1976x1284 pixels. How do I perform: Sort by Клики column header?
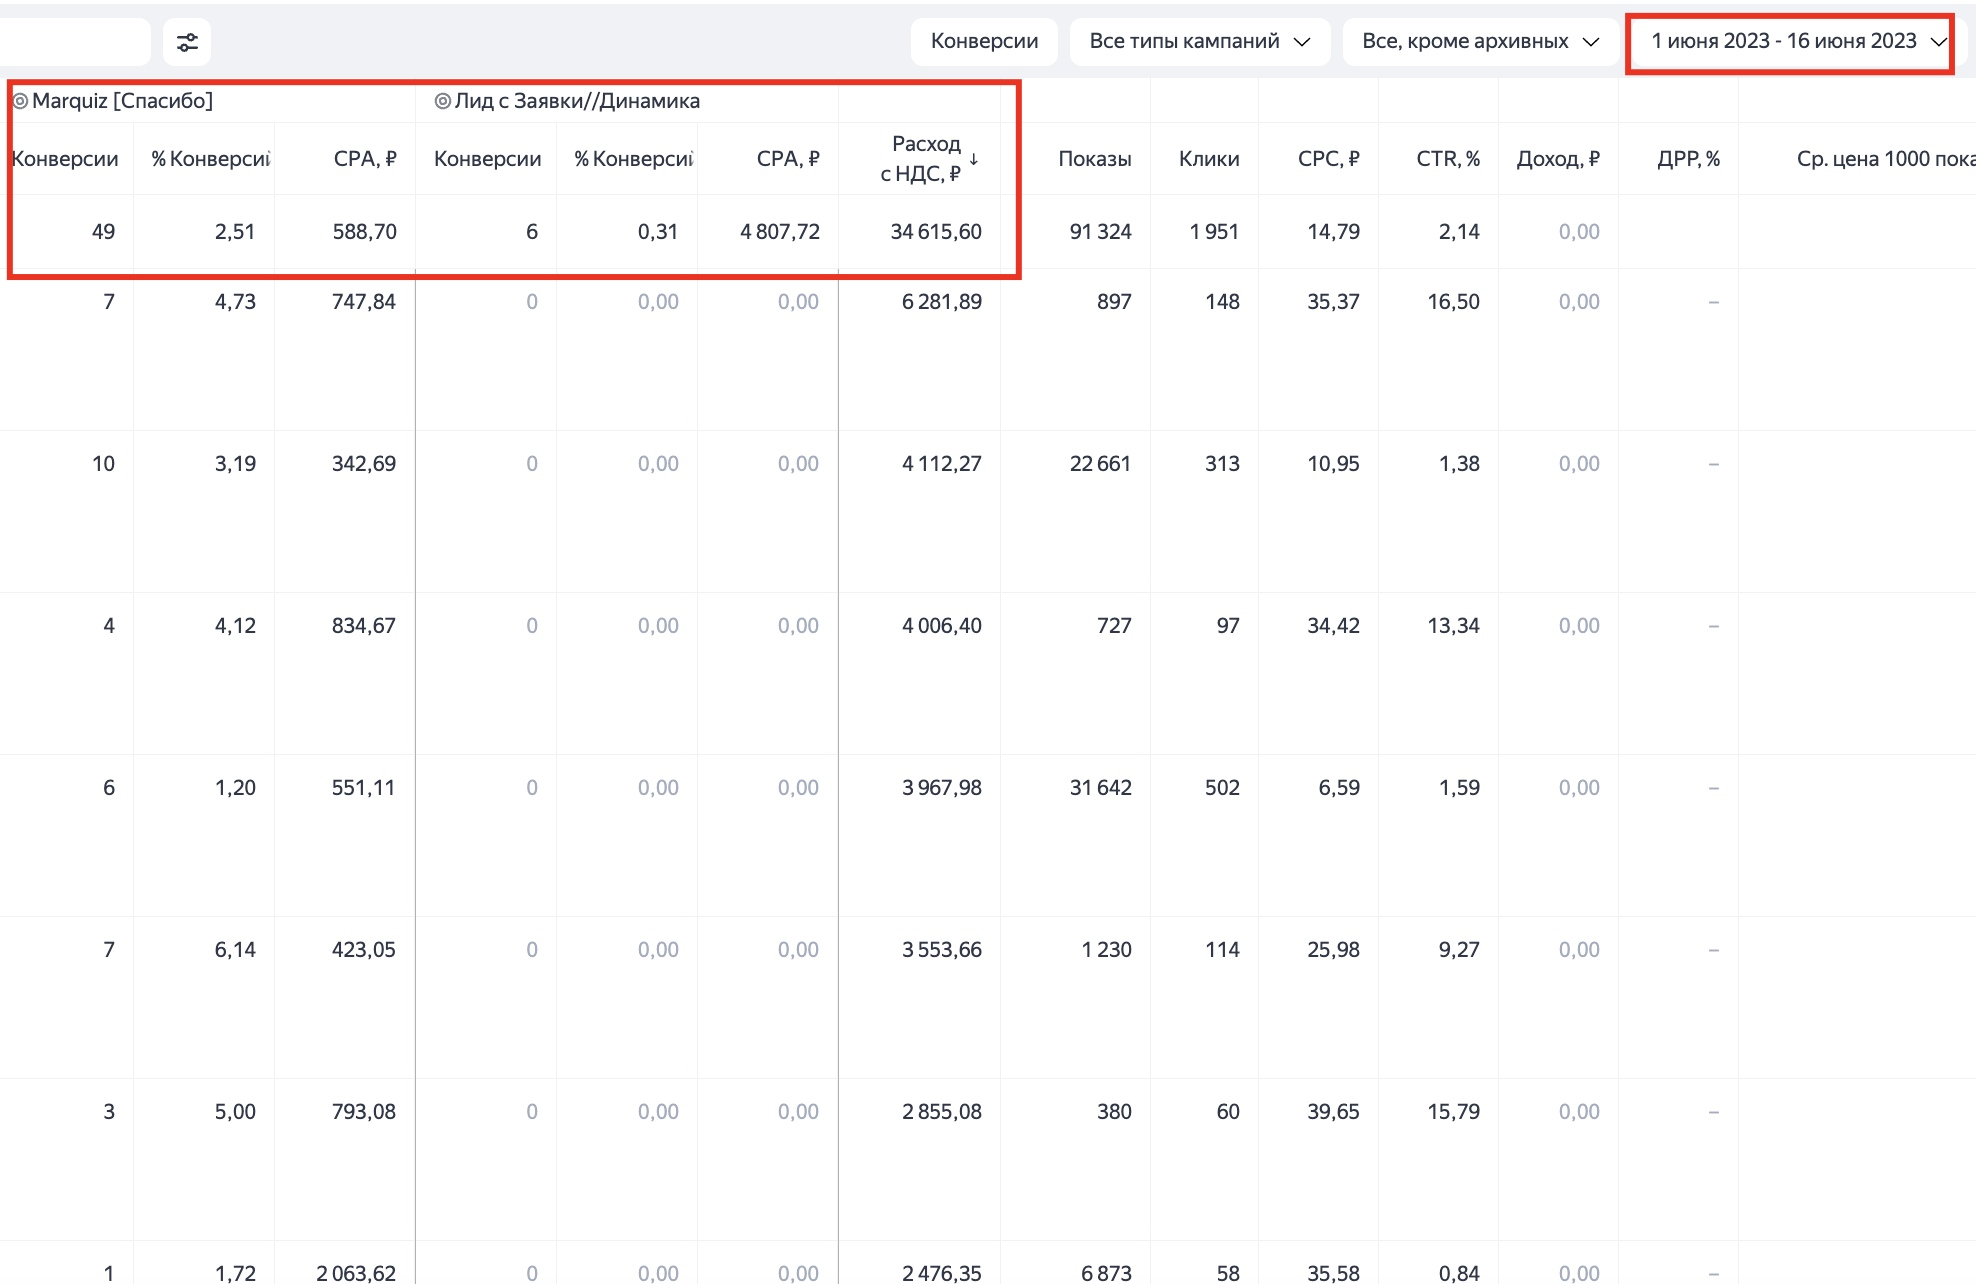coord(1209,159)
